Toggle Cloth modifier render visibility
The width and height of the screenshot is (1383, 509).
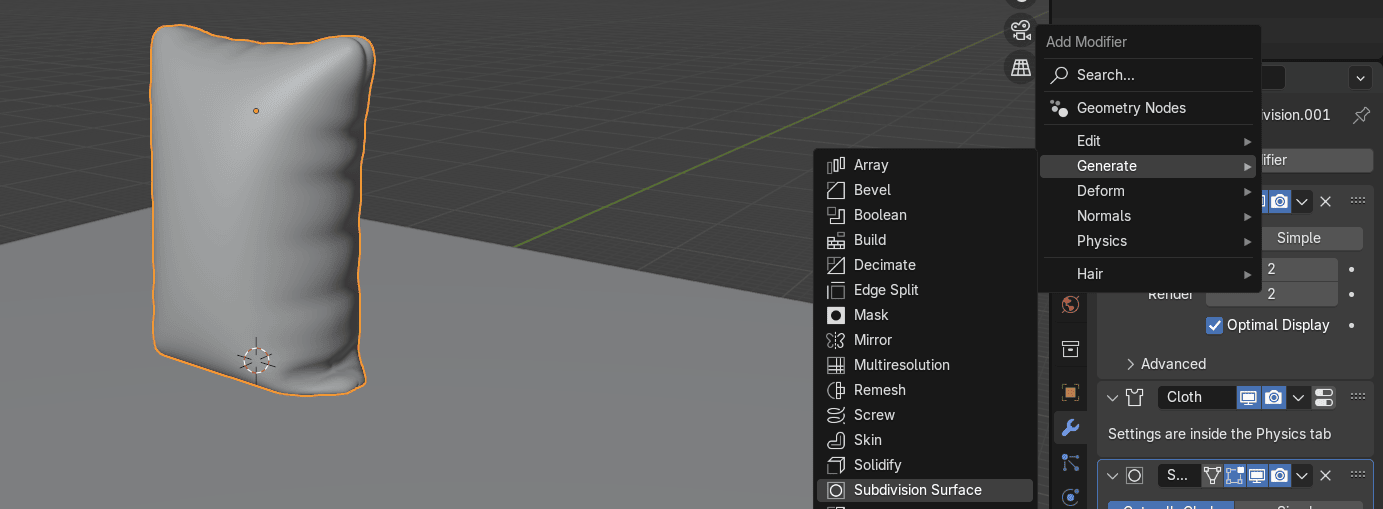[x=1273, y=397]
